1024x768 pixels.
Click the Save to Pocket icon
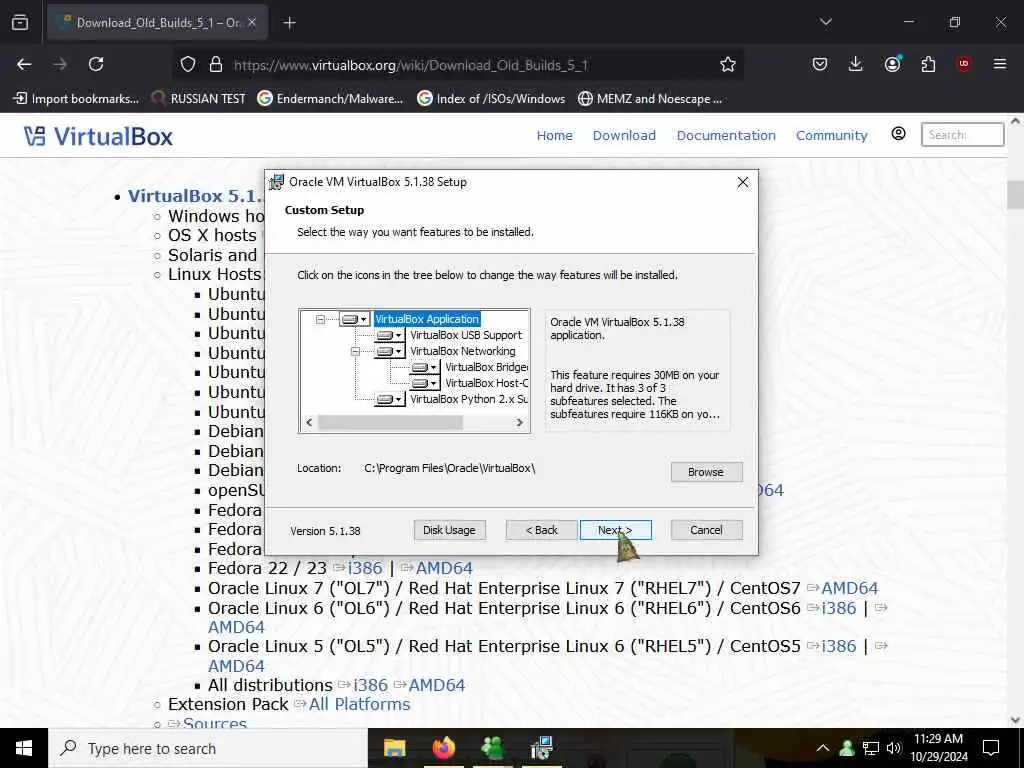[x=820, y=64]
